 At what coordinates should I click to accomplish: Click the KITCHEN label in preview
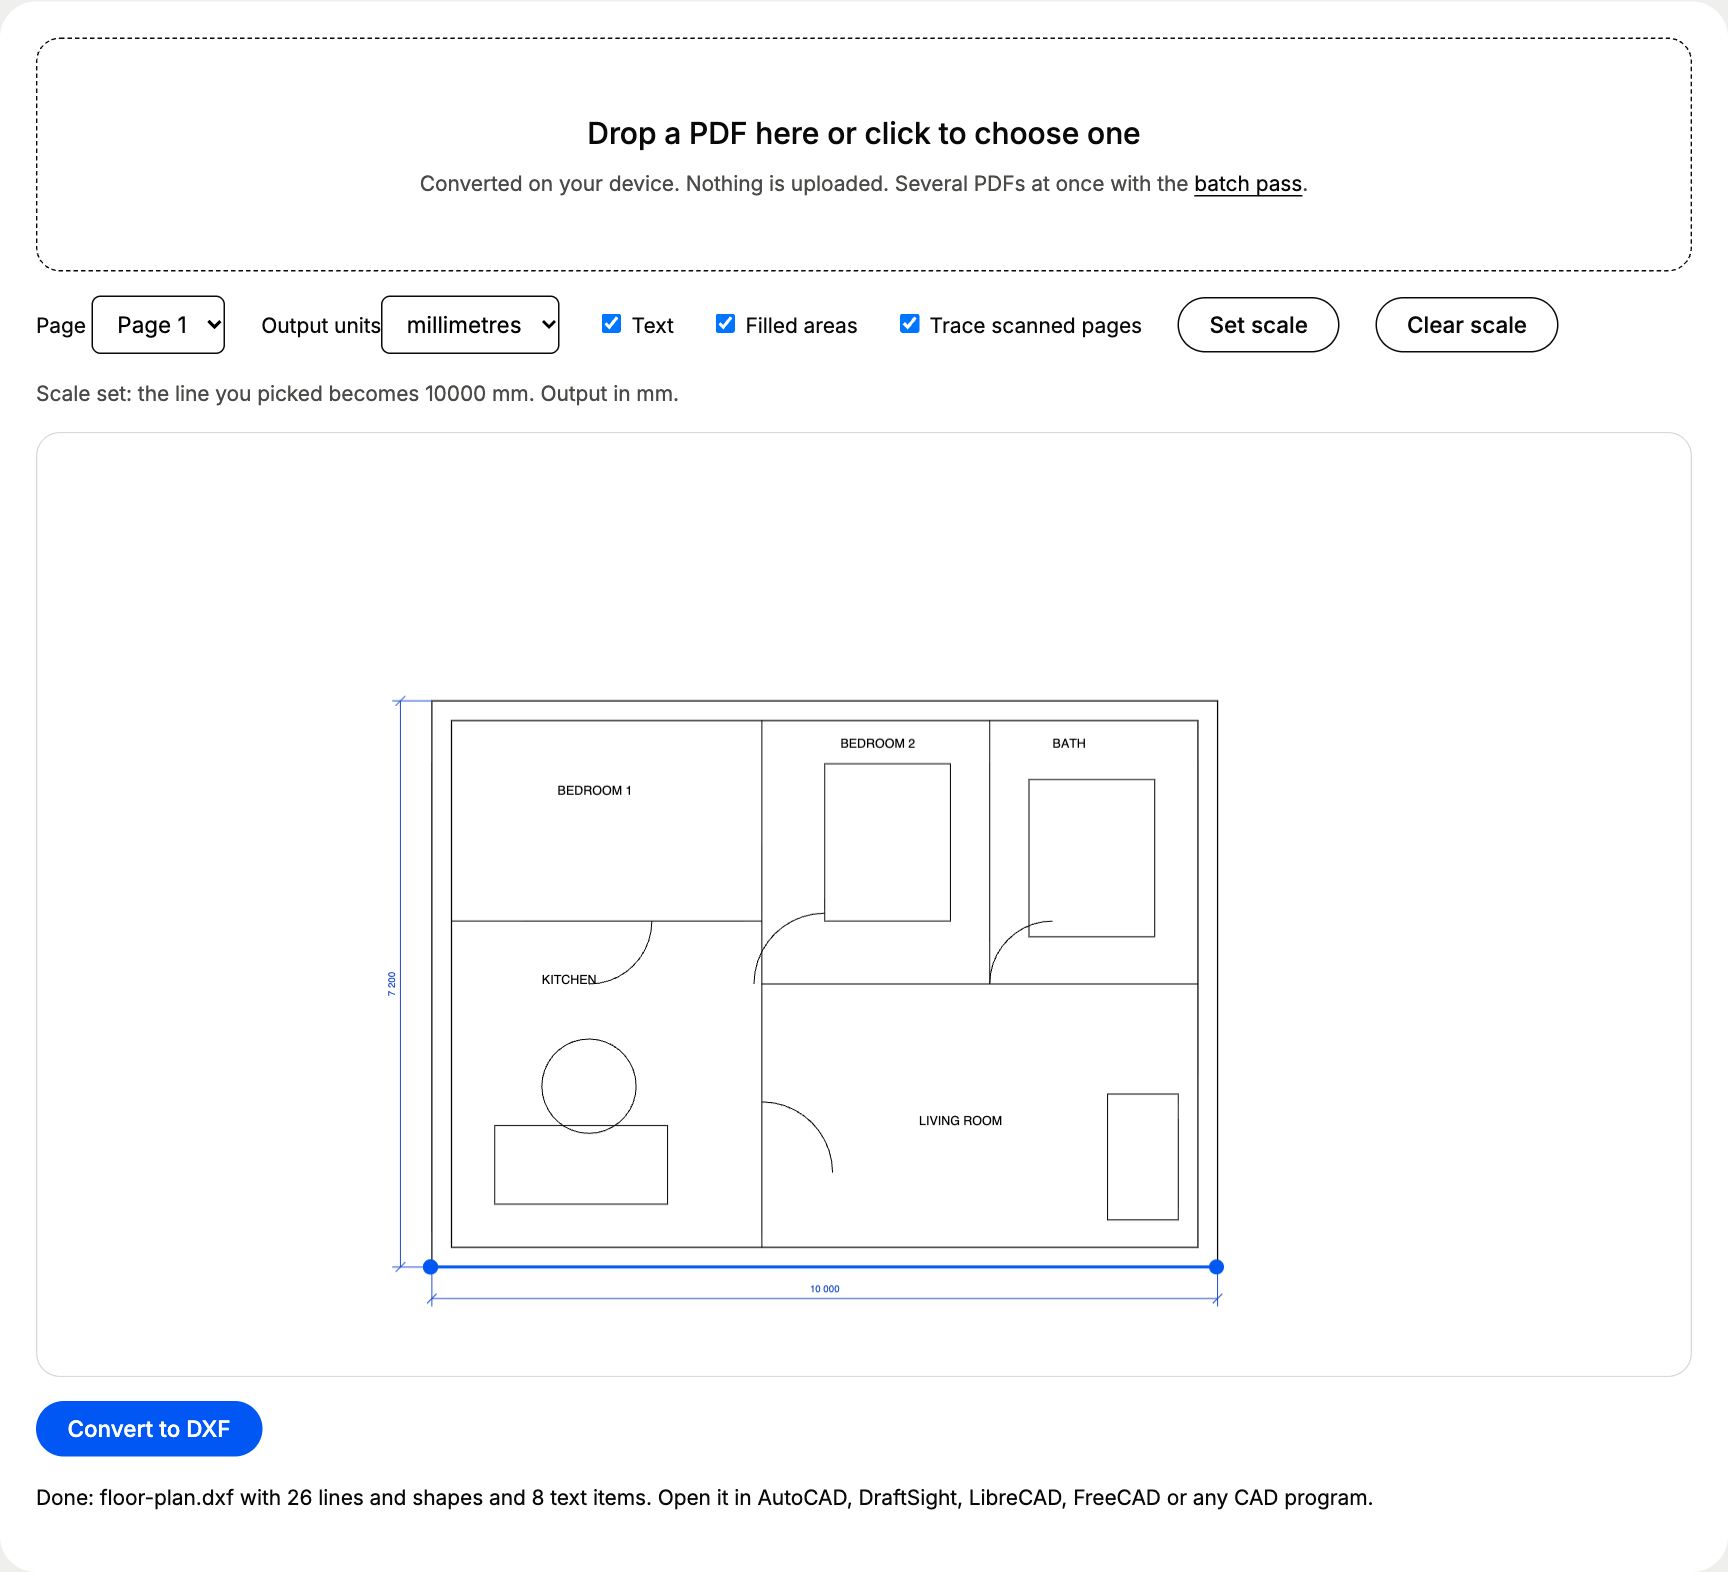569,980
